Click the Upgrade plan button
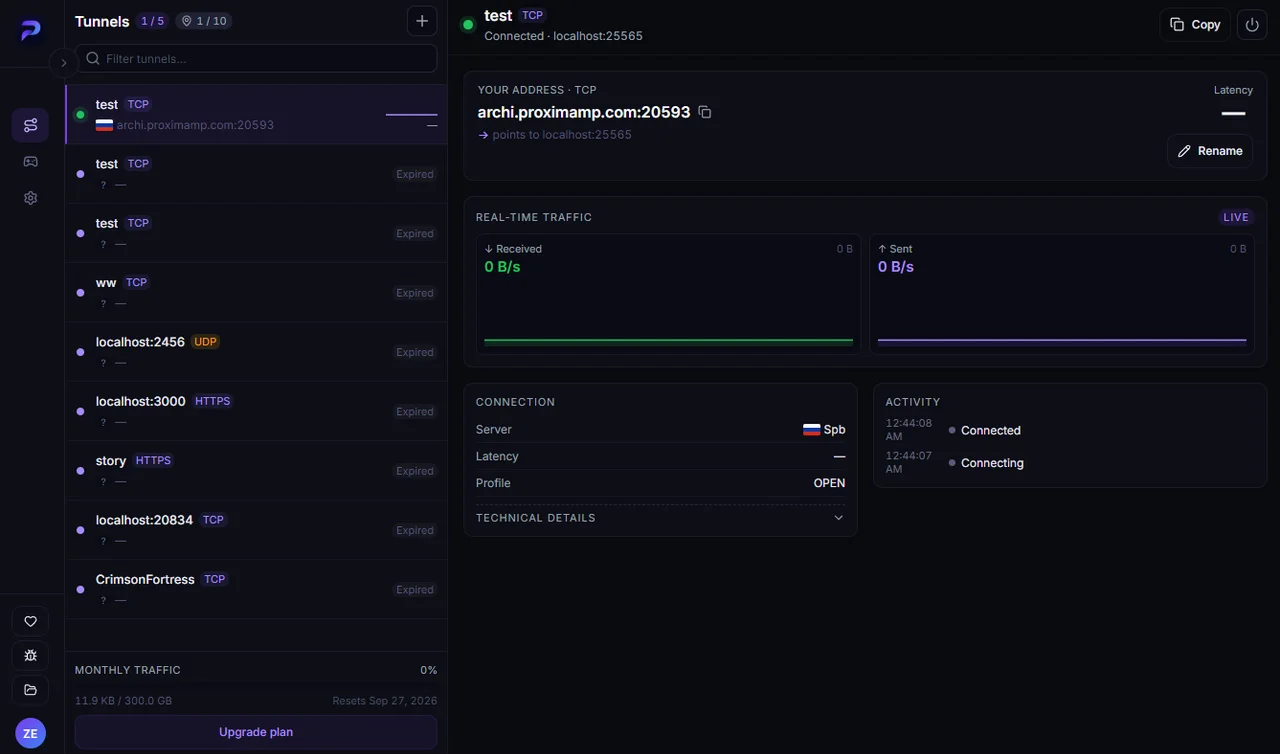 [x=256, y=732]
